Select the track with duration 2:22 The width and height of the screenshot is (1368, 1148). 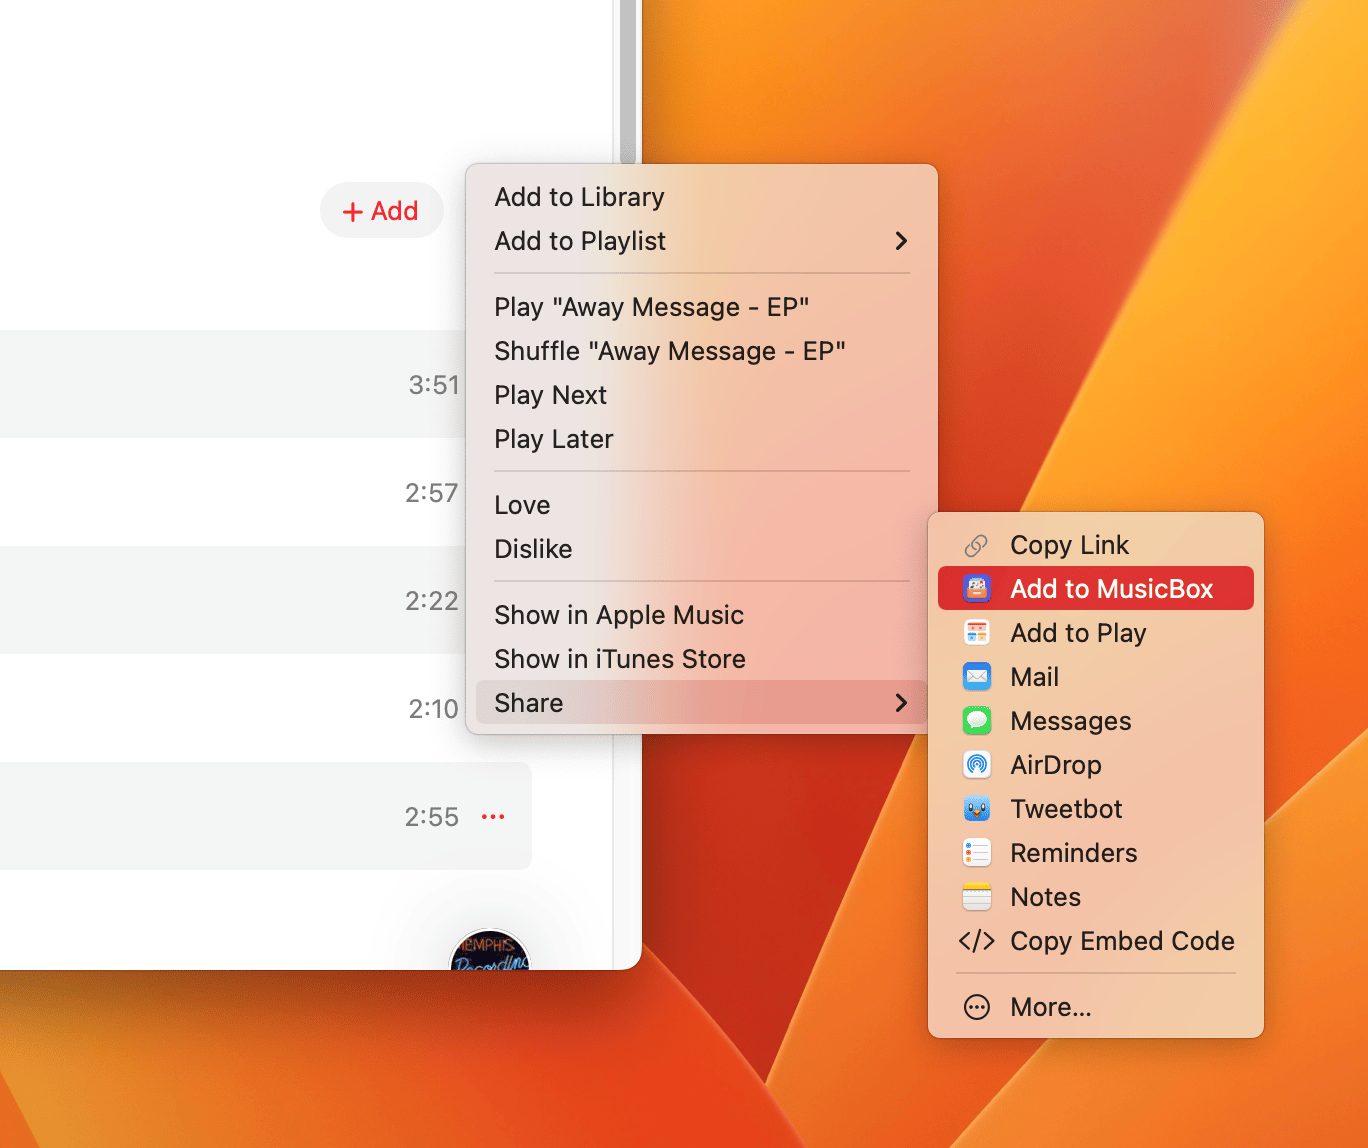tap(230, 600)
